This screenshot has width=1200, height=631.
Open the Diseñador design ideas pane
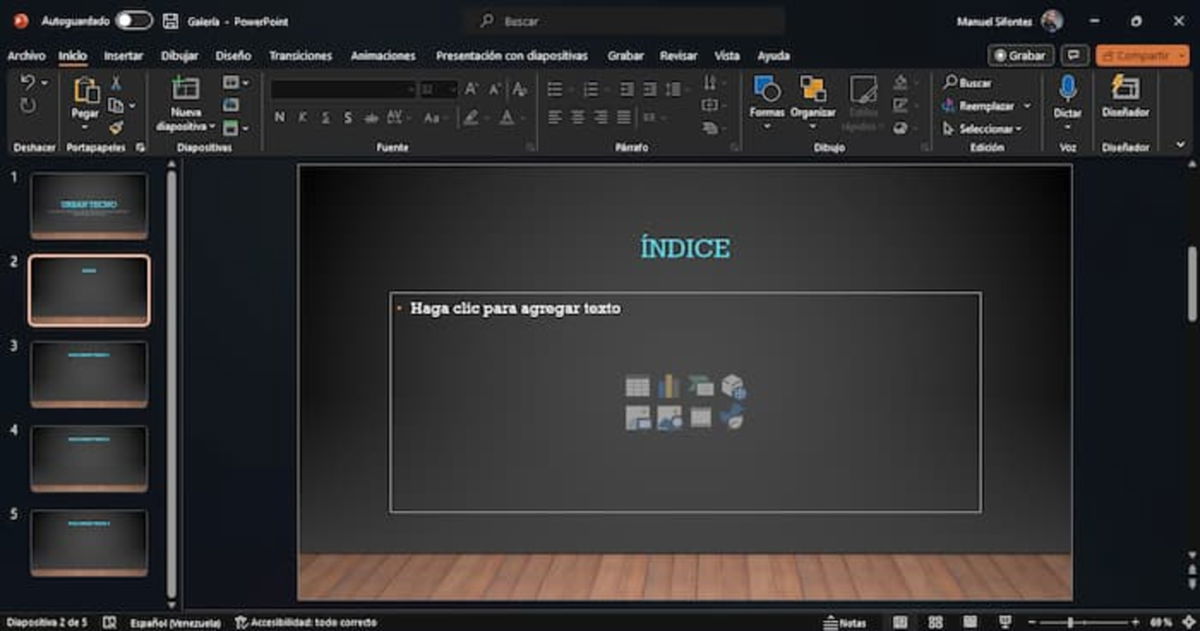pyautogui.click(x=1128, y=105)
